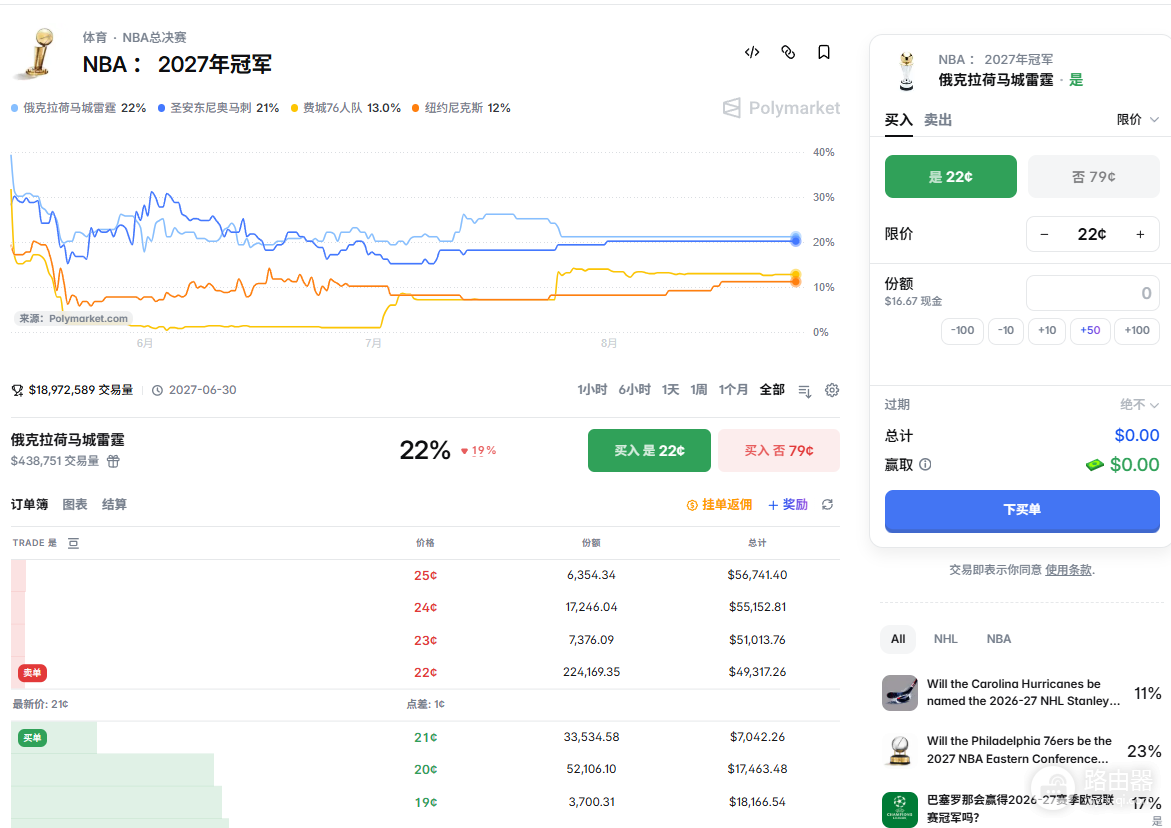
Task: Click 纽约尼克斯 legend color dot
Action: 416,108
